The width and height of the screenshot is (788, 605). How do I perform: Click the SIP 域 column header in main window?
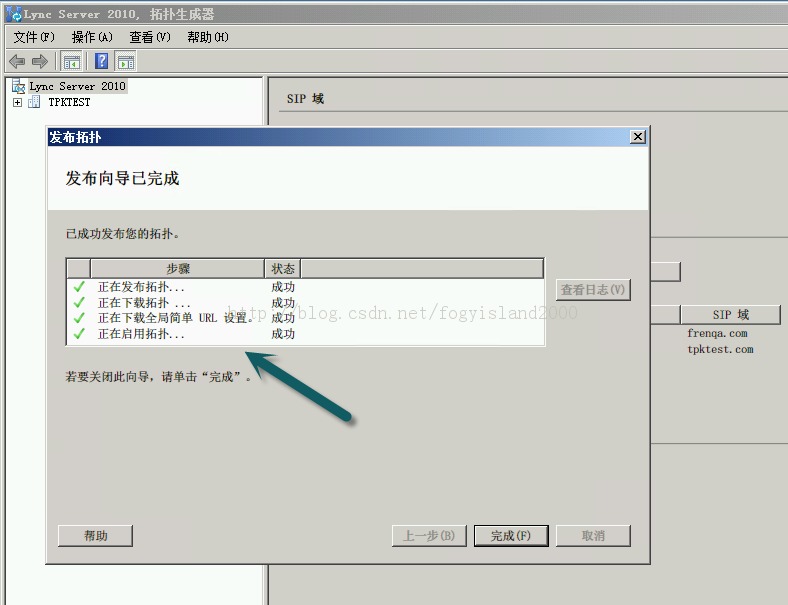[x=731, y=315]
